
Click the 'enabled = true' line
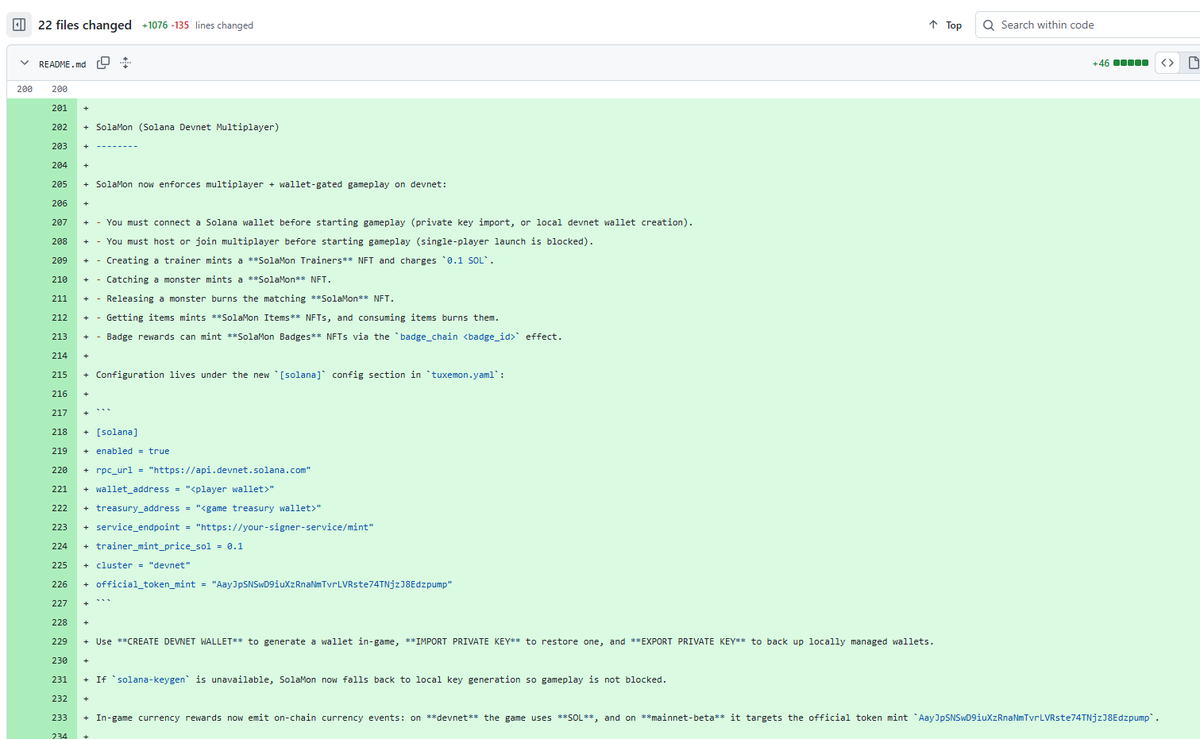pyautogui.click(x=133, y=450)
